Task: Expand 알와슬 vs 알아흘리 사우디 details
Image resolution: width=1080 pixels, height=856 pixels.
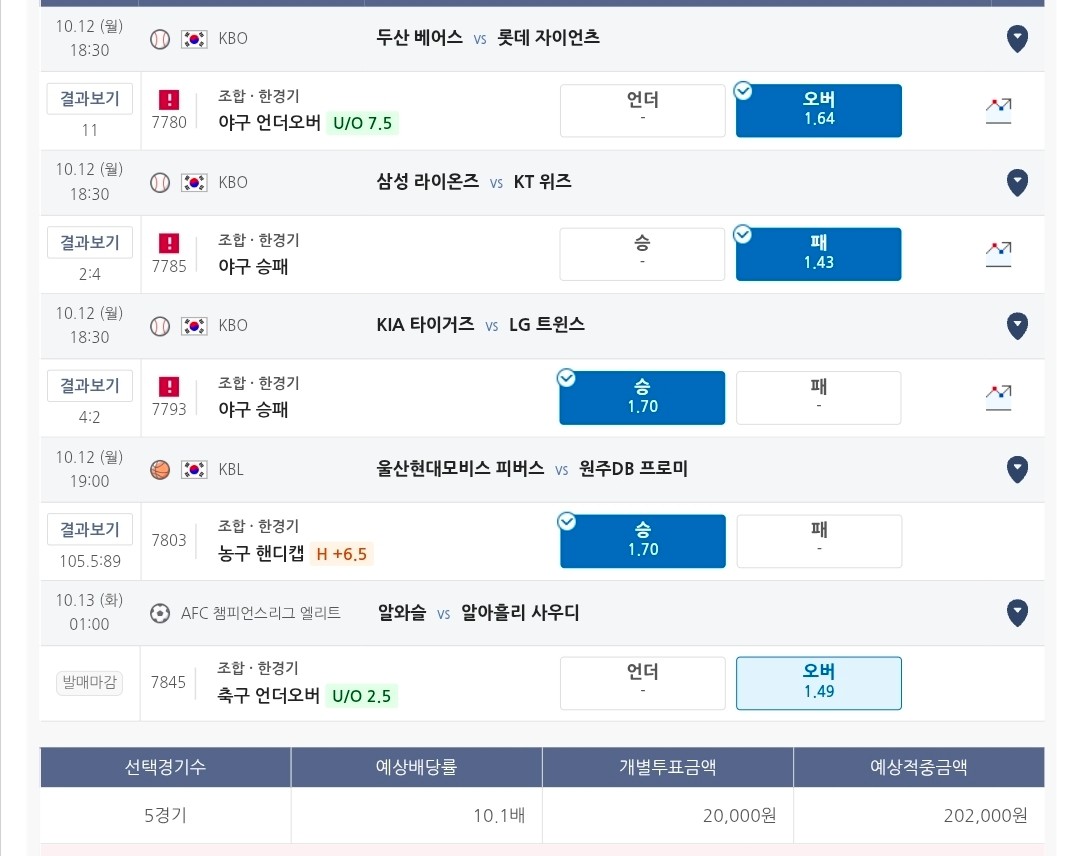Action: (1017, 613)
